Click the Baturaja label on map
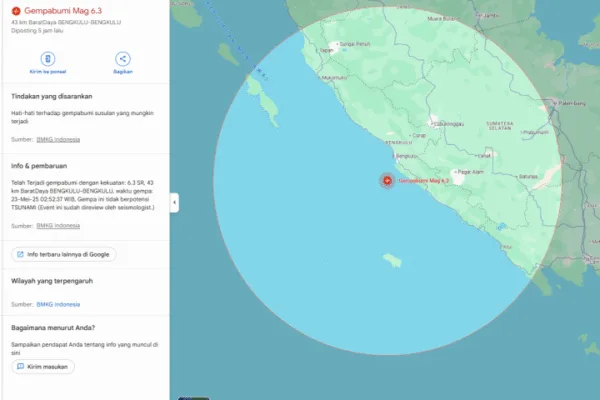The height and width of the screenshot is (400, 600). point(528,177)
